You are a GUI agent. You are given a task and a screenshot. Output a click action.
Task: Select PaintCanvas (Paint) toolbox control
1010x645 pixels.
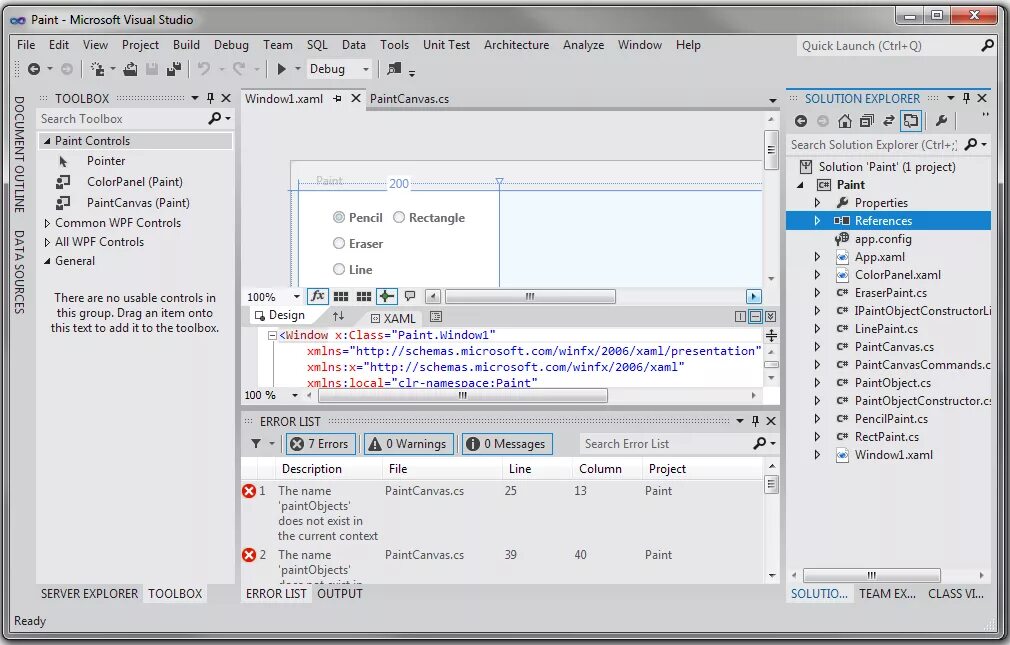tap(138, 202)
